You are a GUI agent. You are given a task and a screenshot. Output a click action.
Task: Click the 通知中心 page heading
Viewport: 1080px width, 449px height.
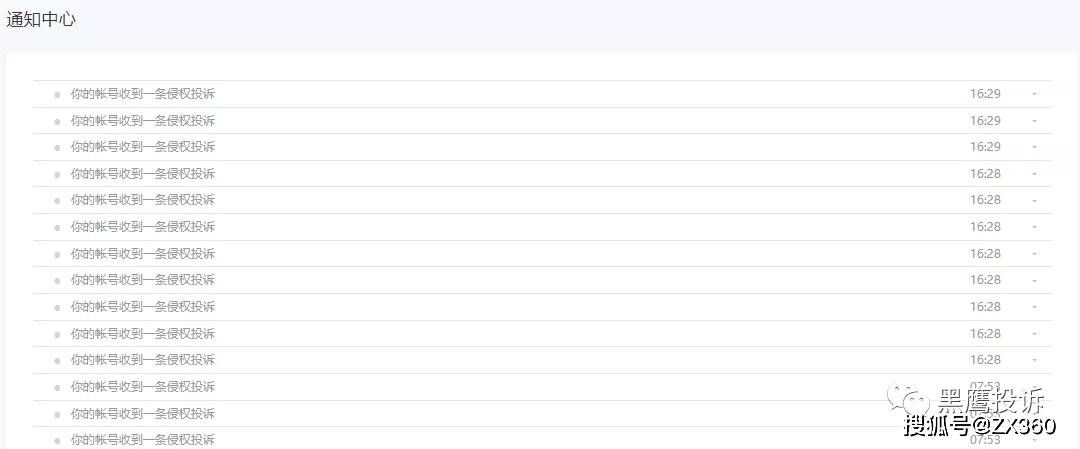pos(41,19)
